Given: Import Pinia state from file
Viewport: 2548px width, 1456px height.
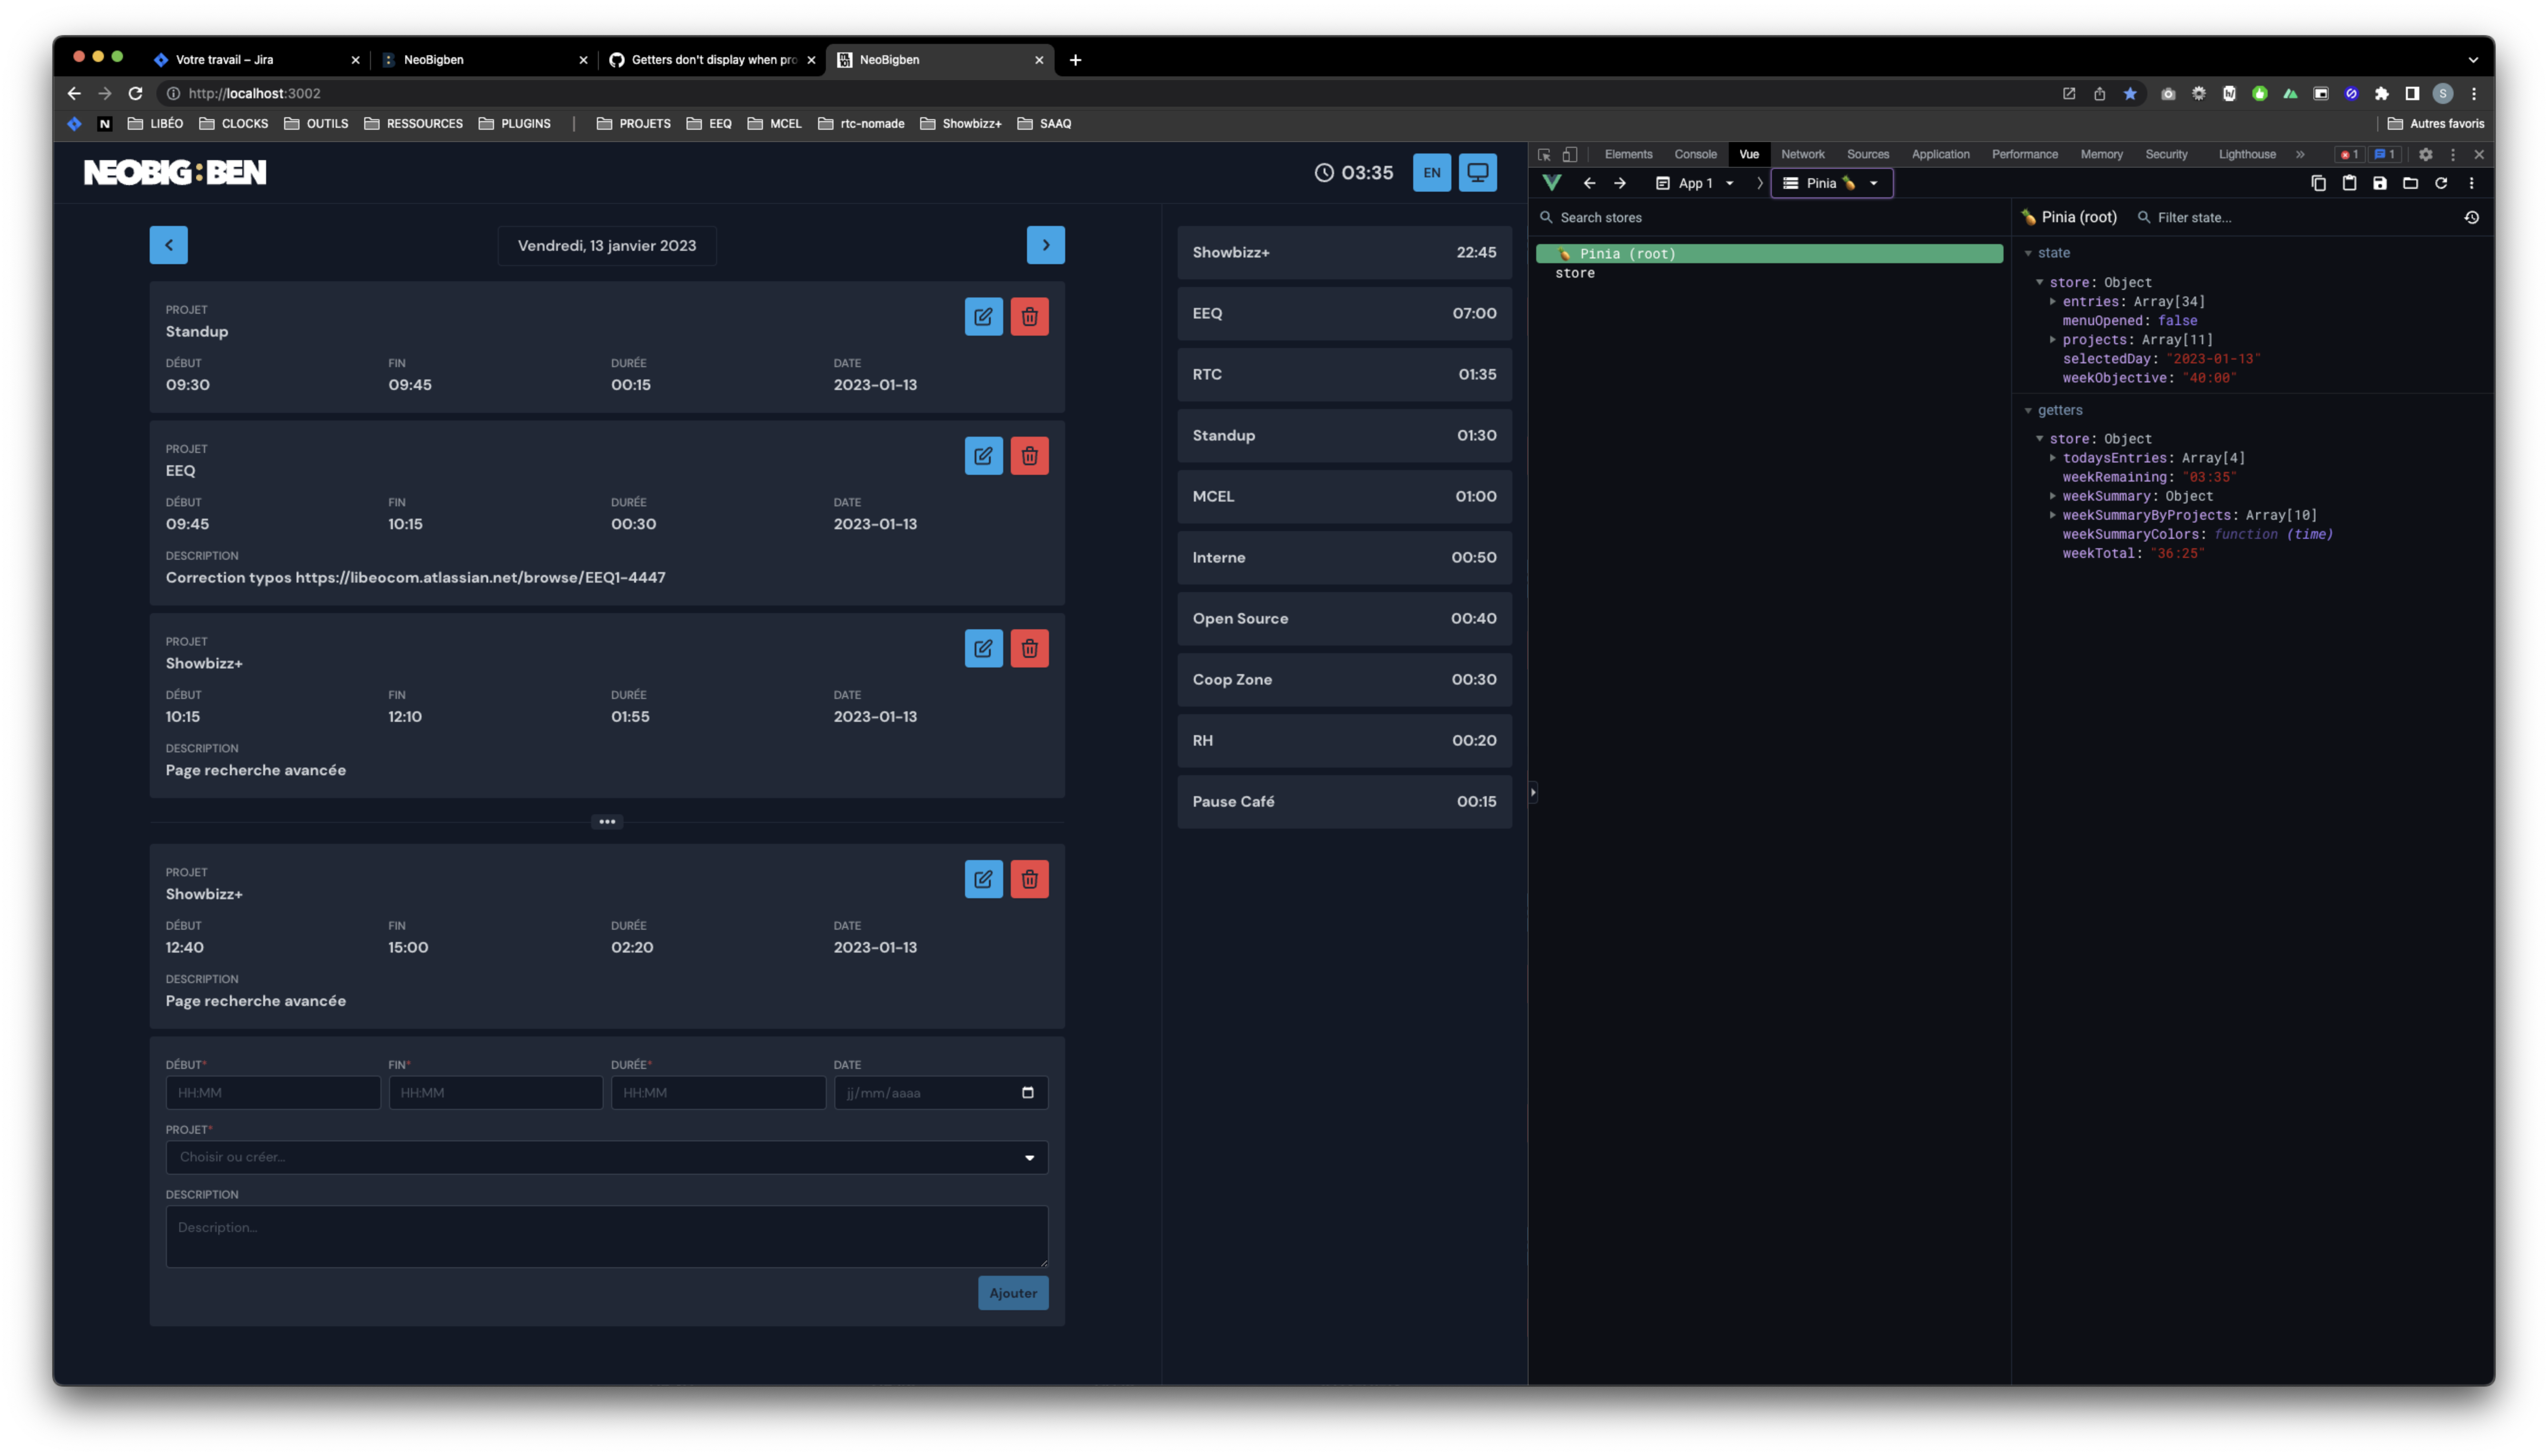Looking at the screenshot, I should [2410, 183].
